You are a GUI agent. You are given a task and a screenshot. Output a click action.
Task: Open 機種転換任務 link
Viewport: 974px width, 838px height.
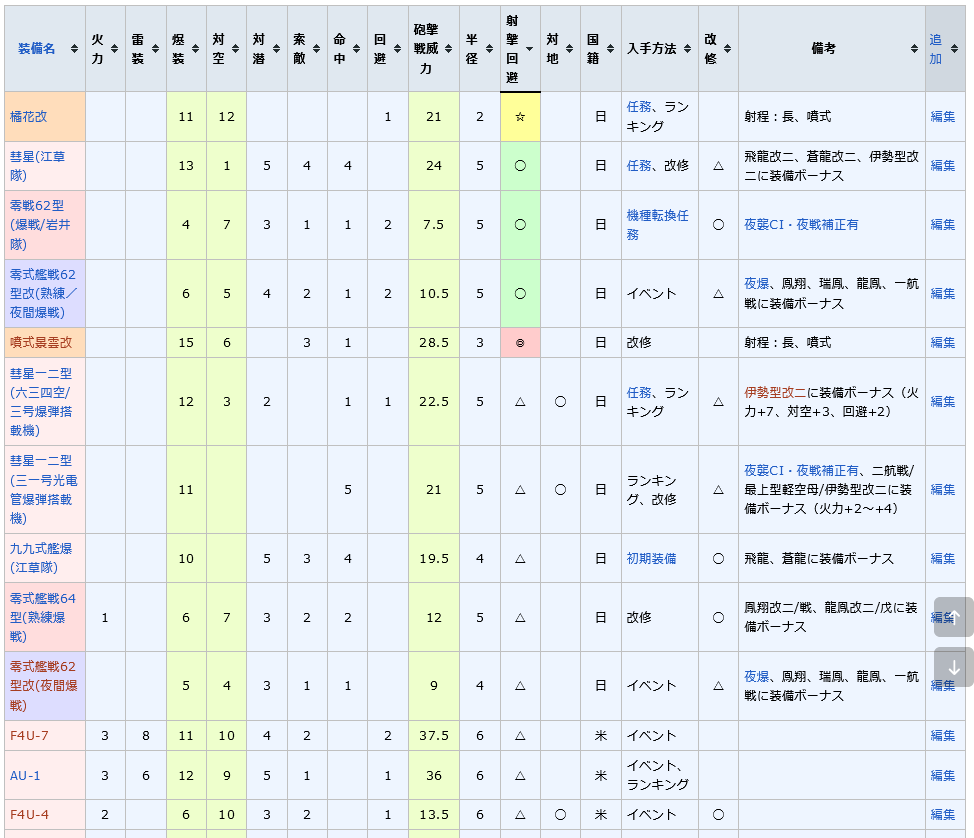[x=657, y=225]
